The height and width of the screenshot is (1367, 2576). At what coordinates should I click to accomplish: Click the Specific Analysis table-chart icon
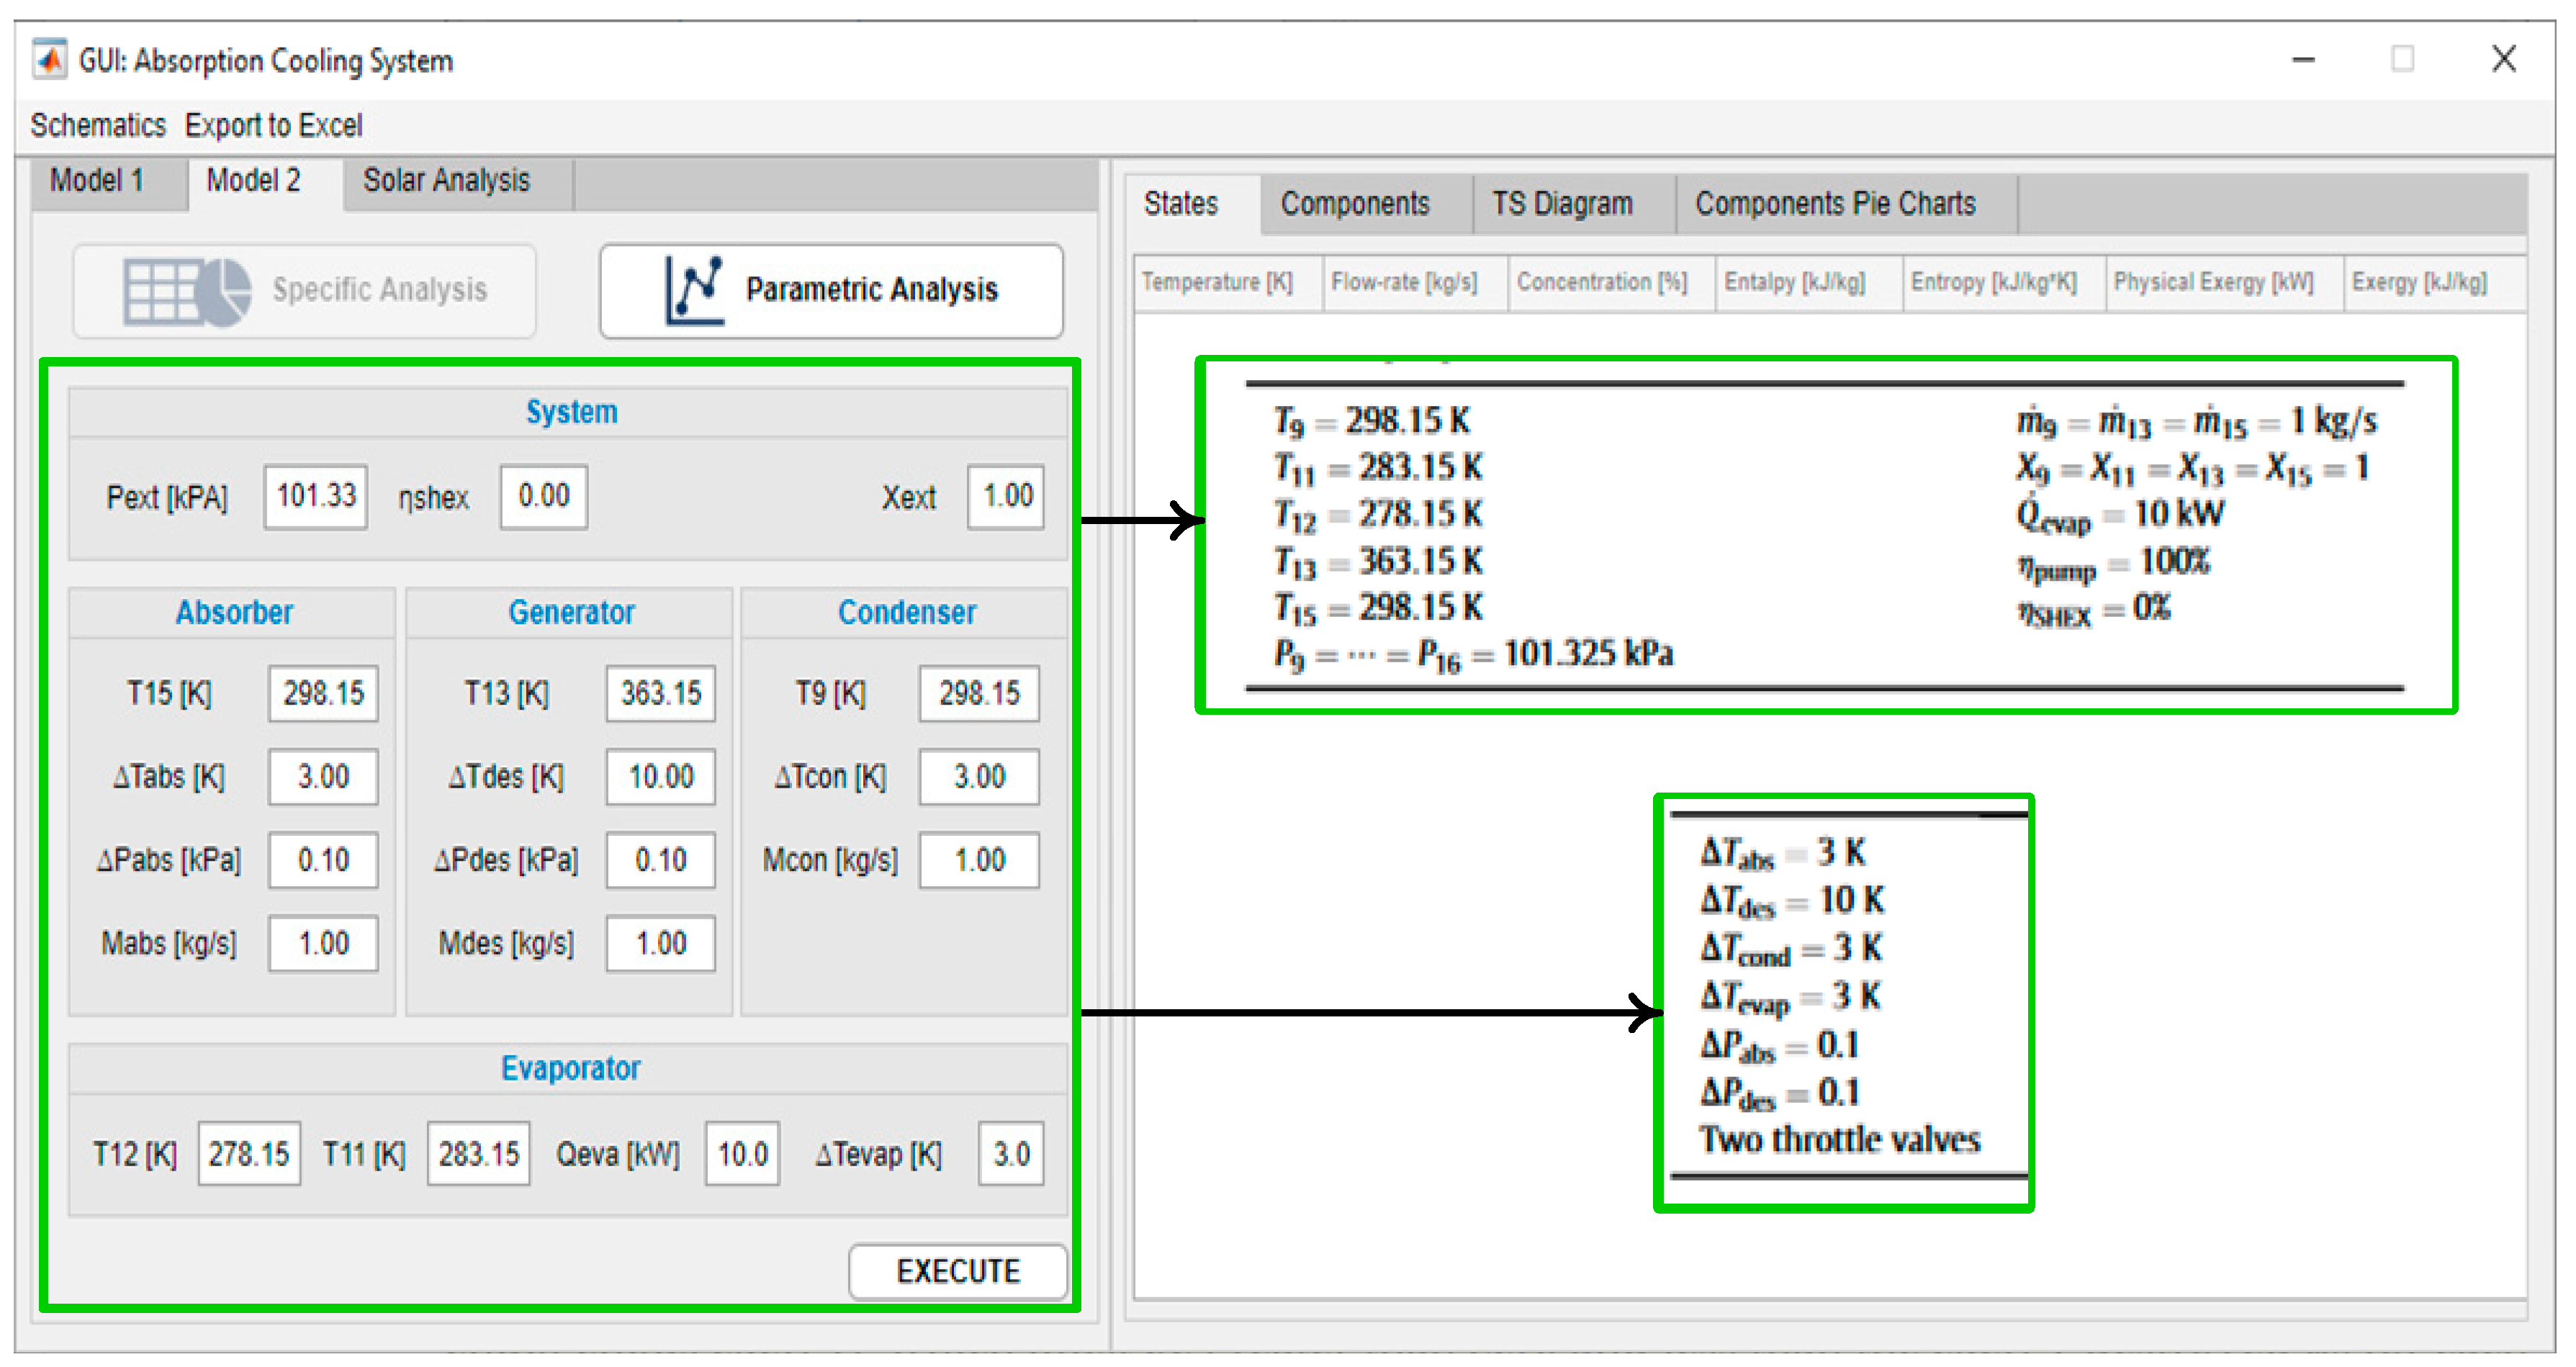[x=187, y=291]
